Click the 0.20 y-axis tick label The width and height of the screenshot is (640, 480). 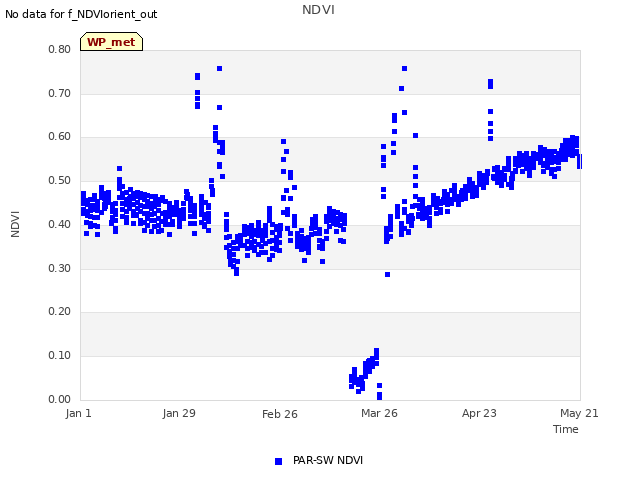60,312
